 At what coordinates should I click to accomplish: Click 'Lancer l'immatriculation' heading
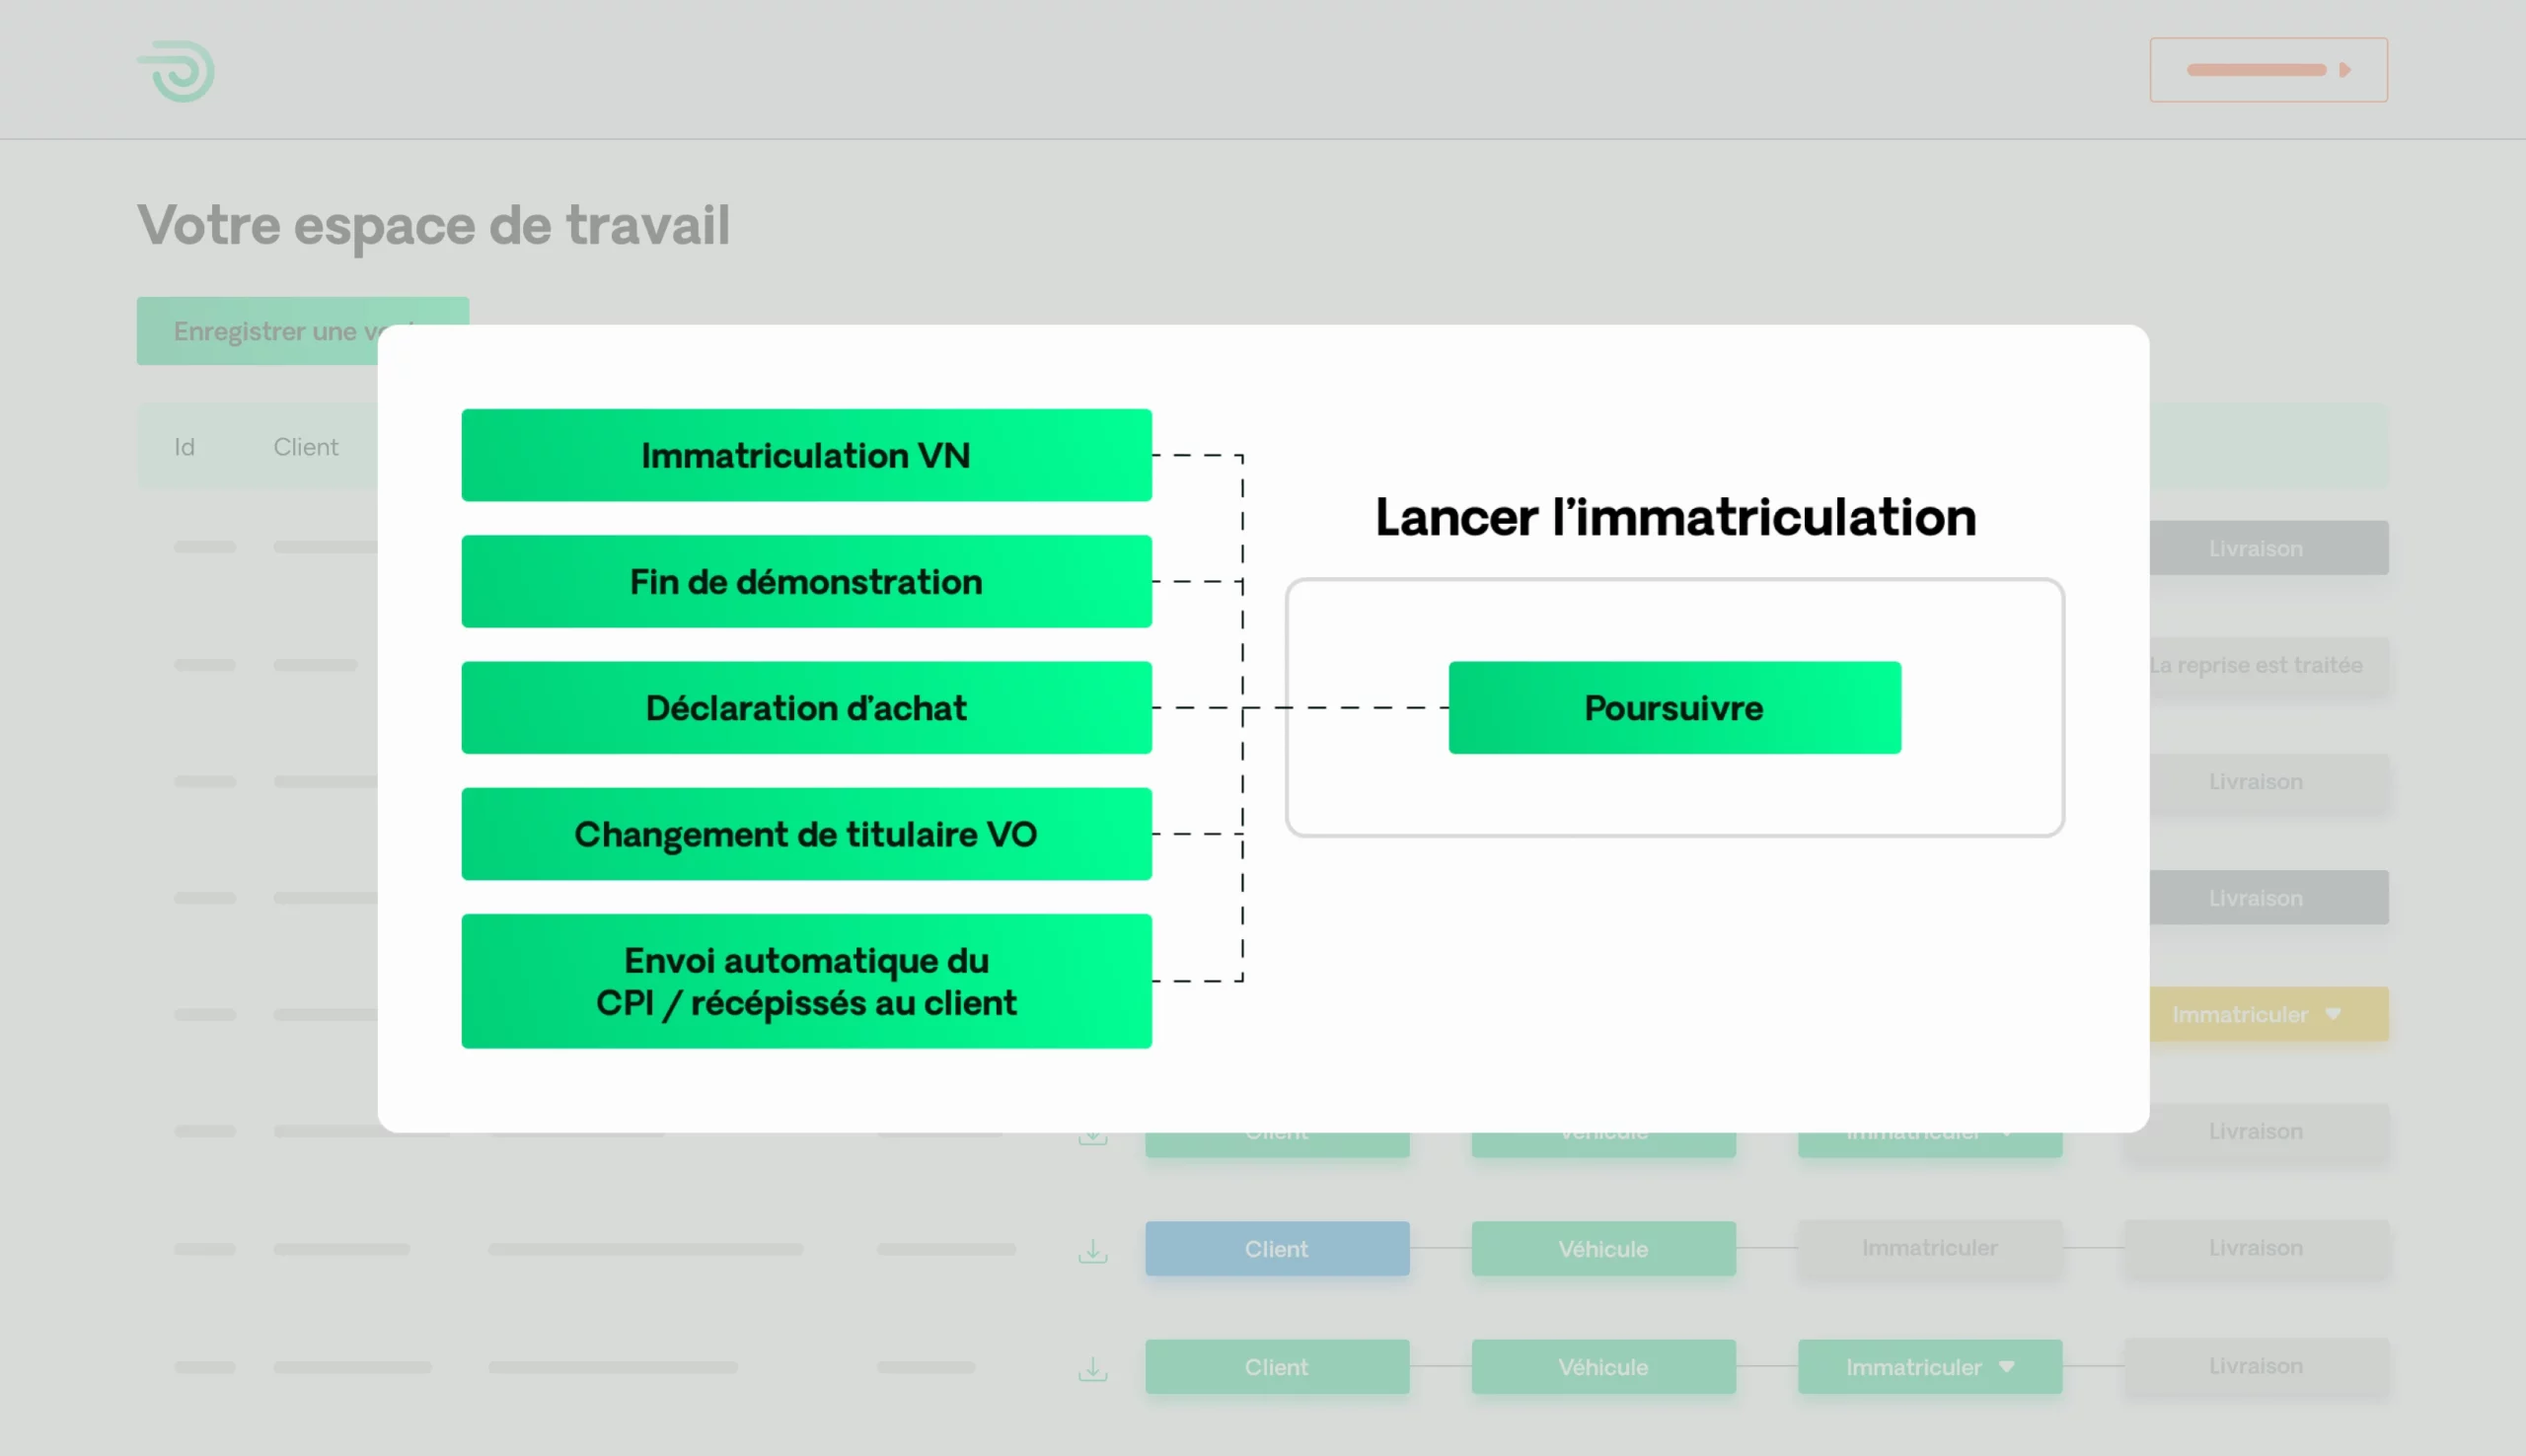click(x=1675, y=517)
